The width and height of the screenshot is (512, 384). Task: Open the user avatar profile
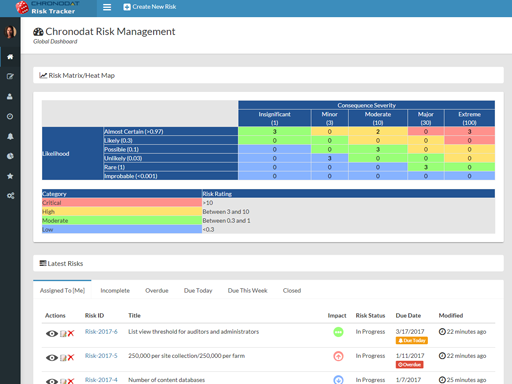point(10,32)
